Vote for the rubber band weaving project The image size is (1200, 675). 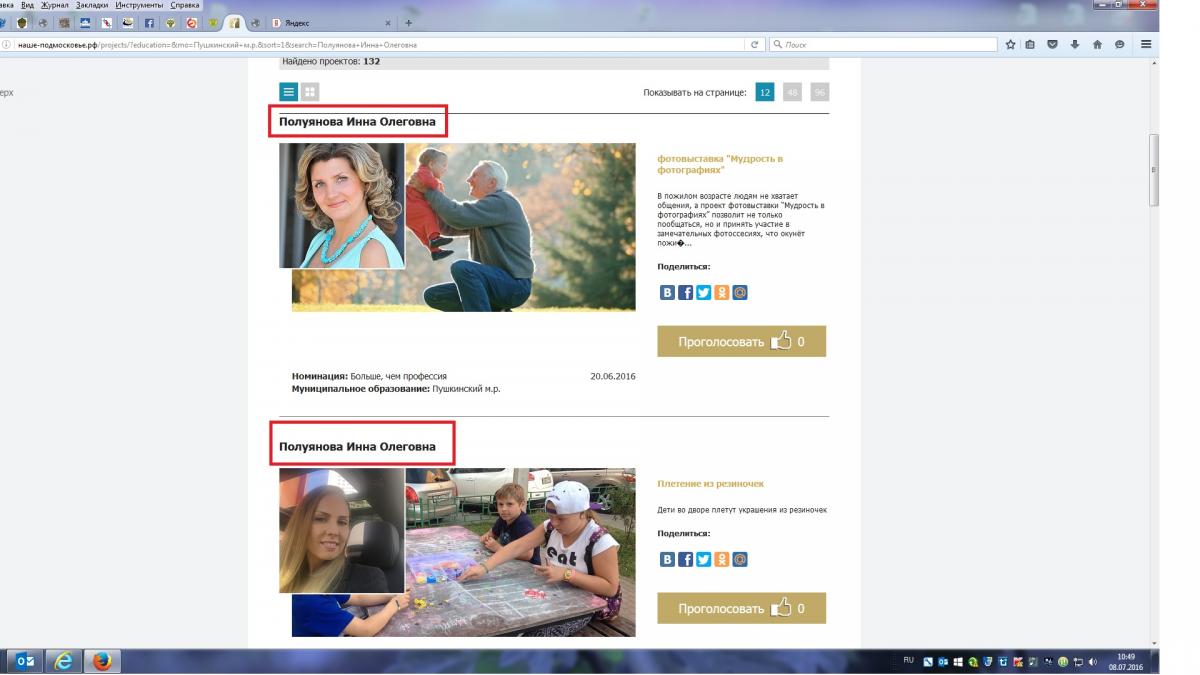741,608
